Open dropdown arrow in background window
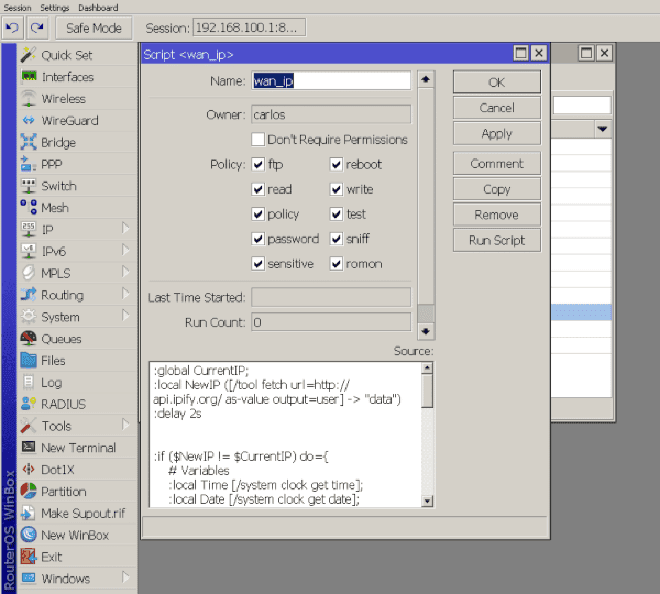This screenshot has width=660, height=594. click(x=603, y=129)
